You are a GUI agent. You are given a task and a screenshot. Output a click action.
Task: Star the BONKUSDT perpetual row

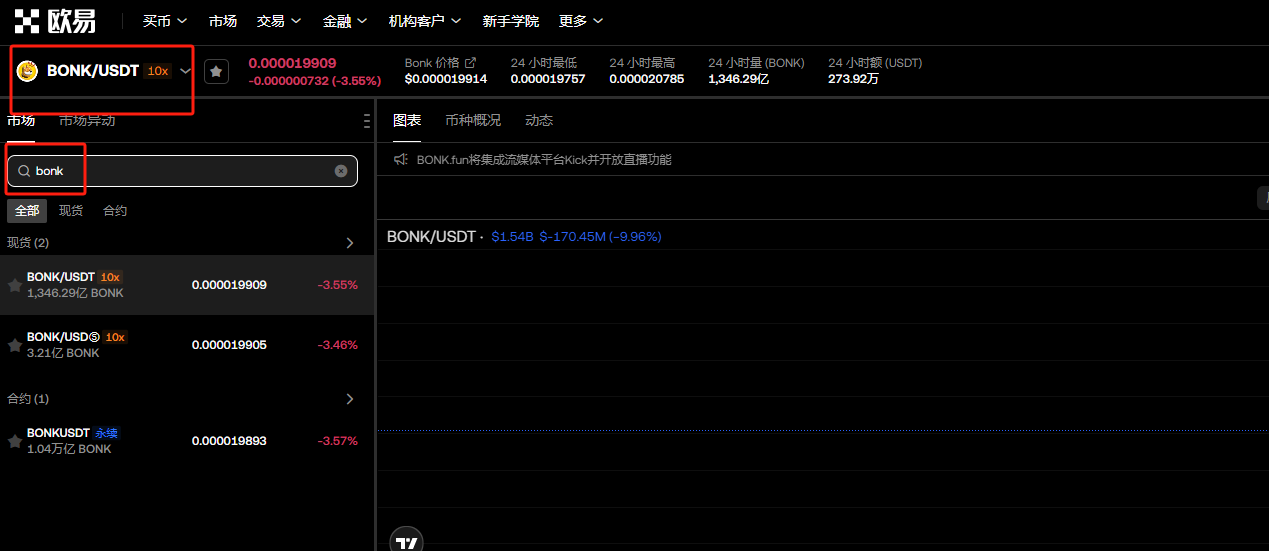[x=15, y=441]
